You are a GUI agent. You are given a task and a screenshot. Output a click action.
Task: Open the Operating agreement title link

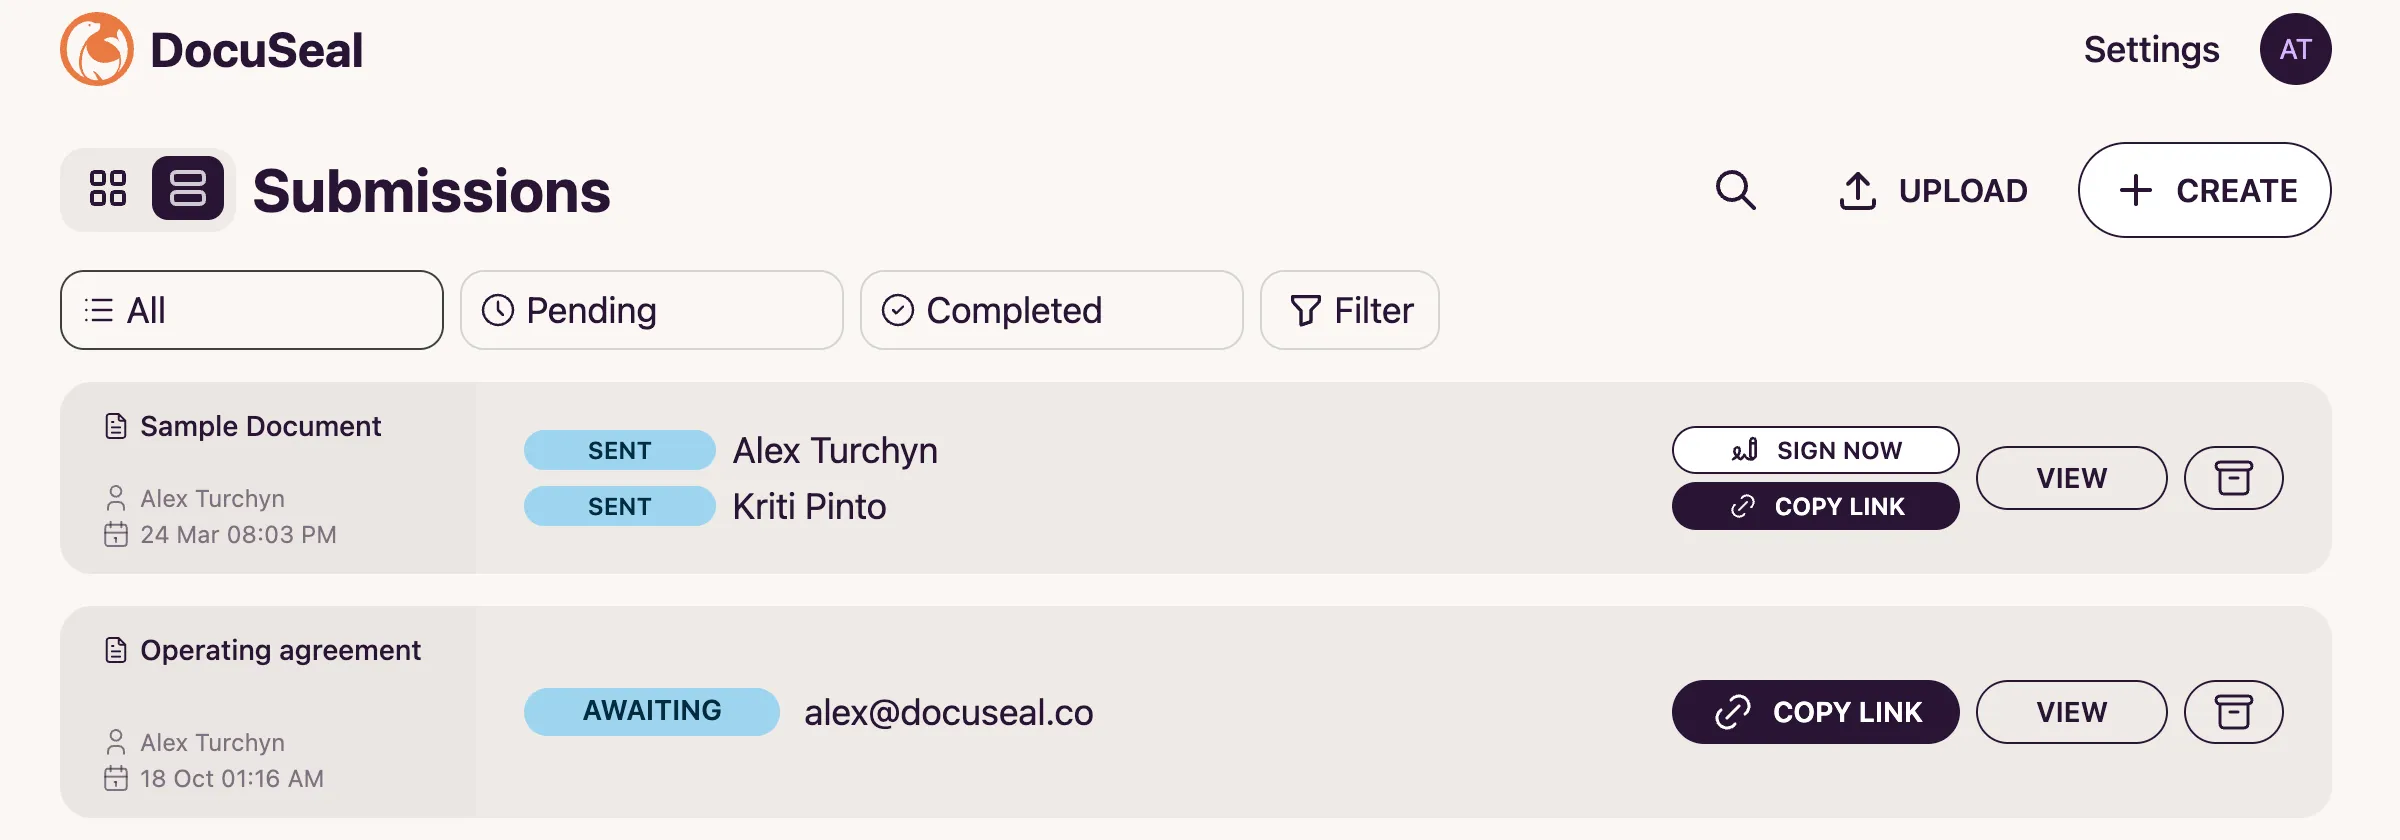coord(280,650)
